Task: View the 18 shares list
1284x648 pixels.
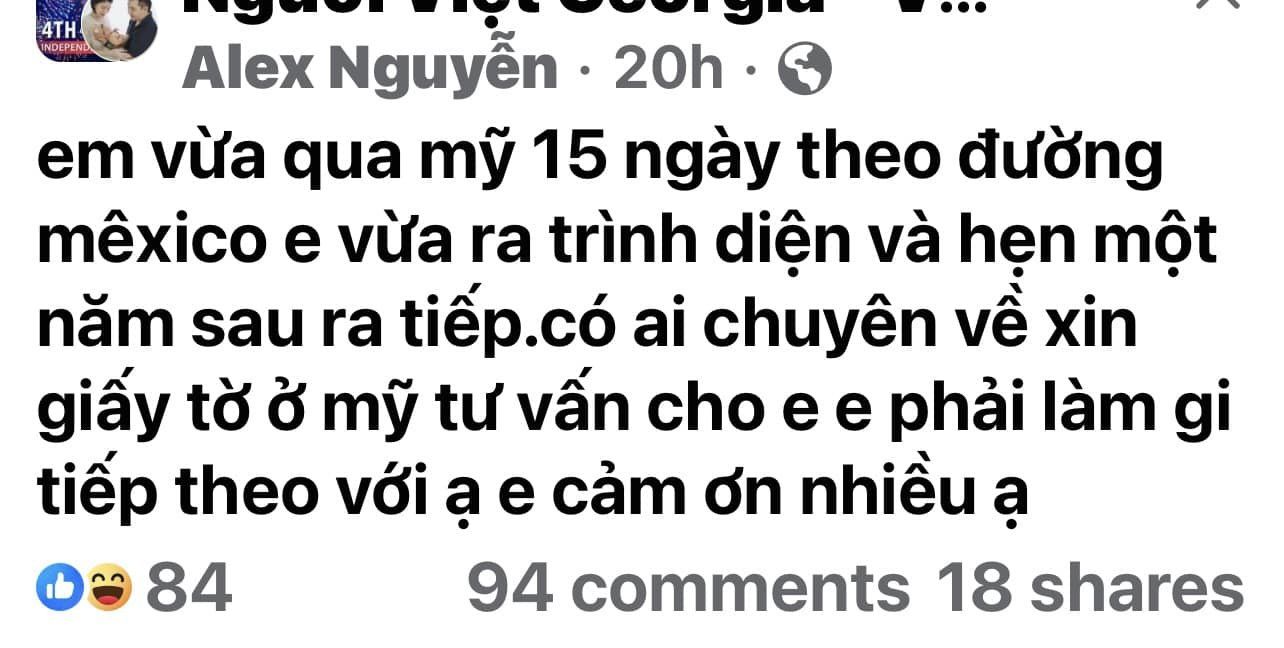Action: [1089, 588]
